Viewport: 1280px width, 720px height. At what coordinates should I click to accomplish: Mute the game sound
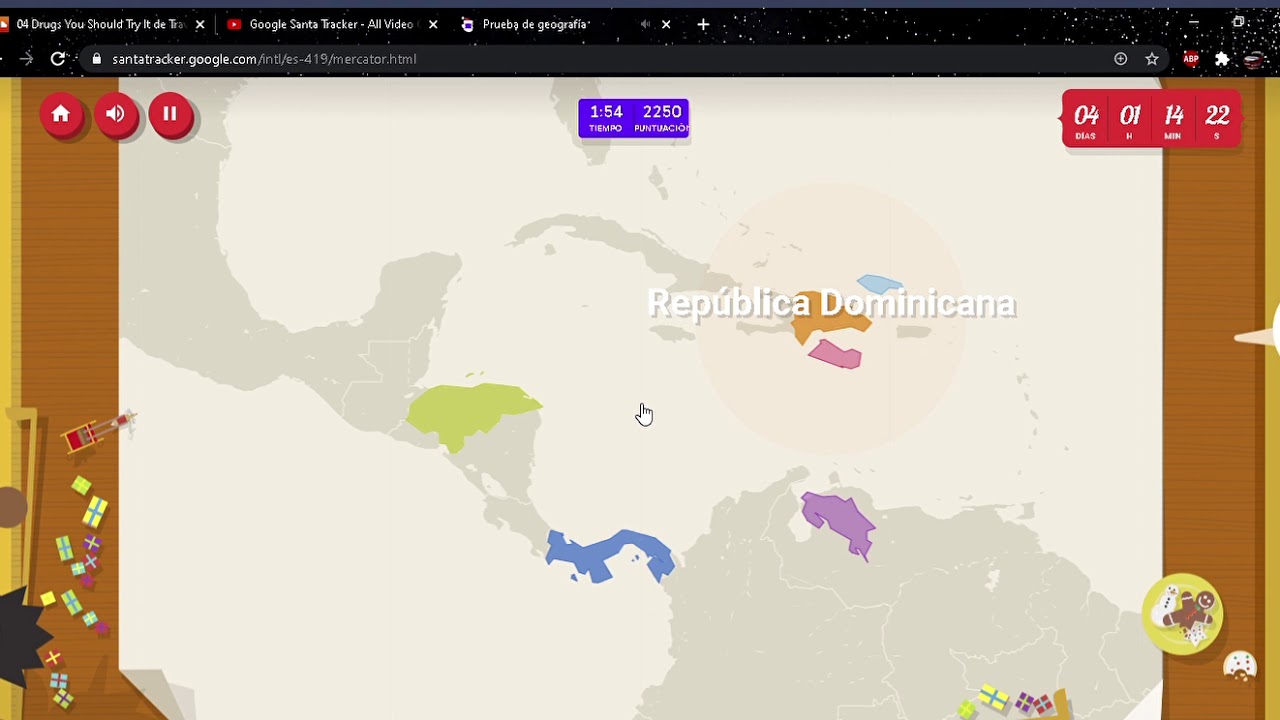click(116, 114)
